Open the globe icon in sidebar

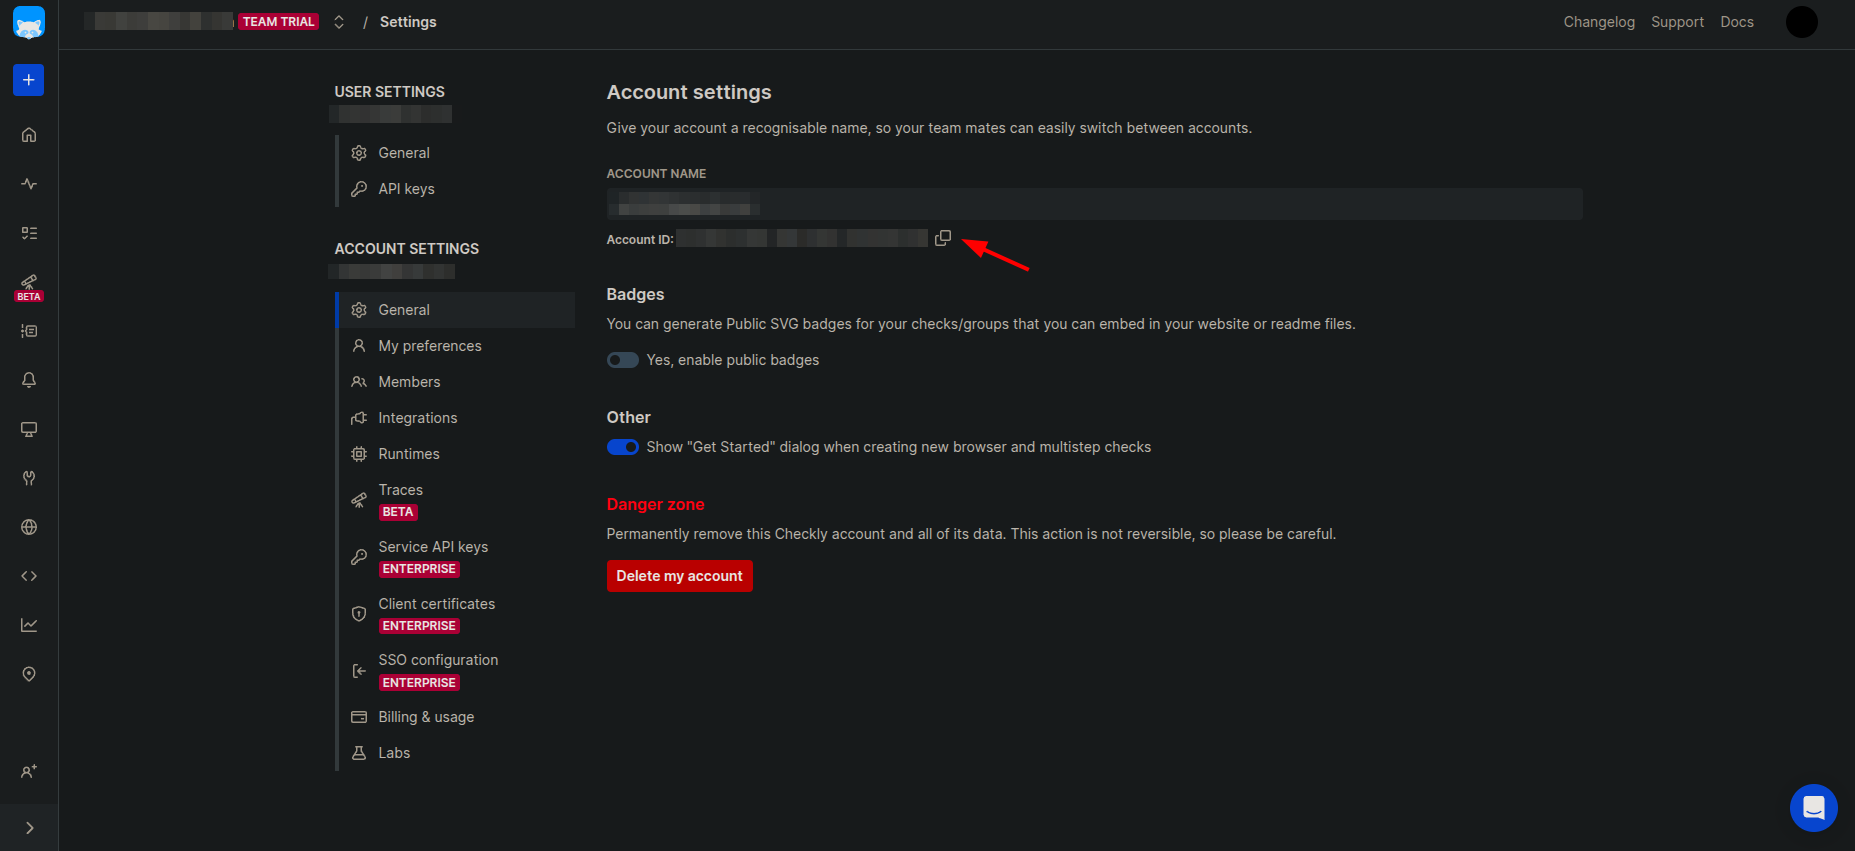pos(29,527)
